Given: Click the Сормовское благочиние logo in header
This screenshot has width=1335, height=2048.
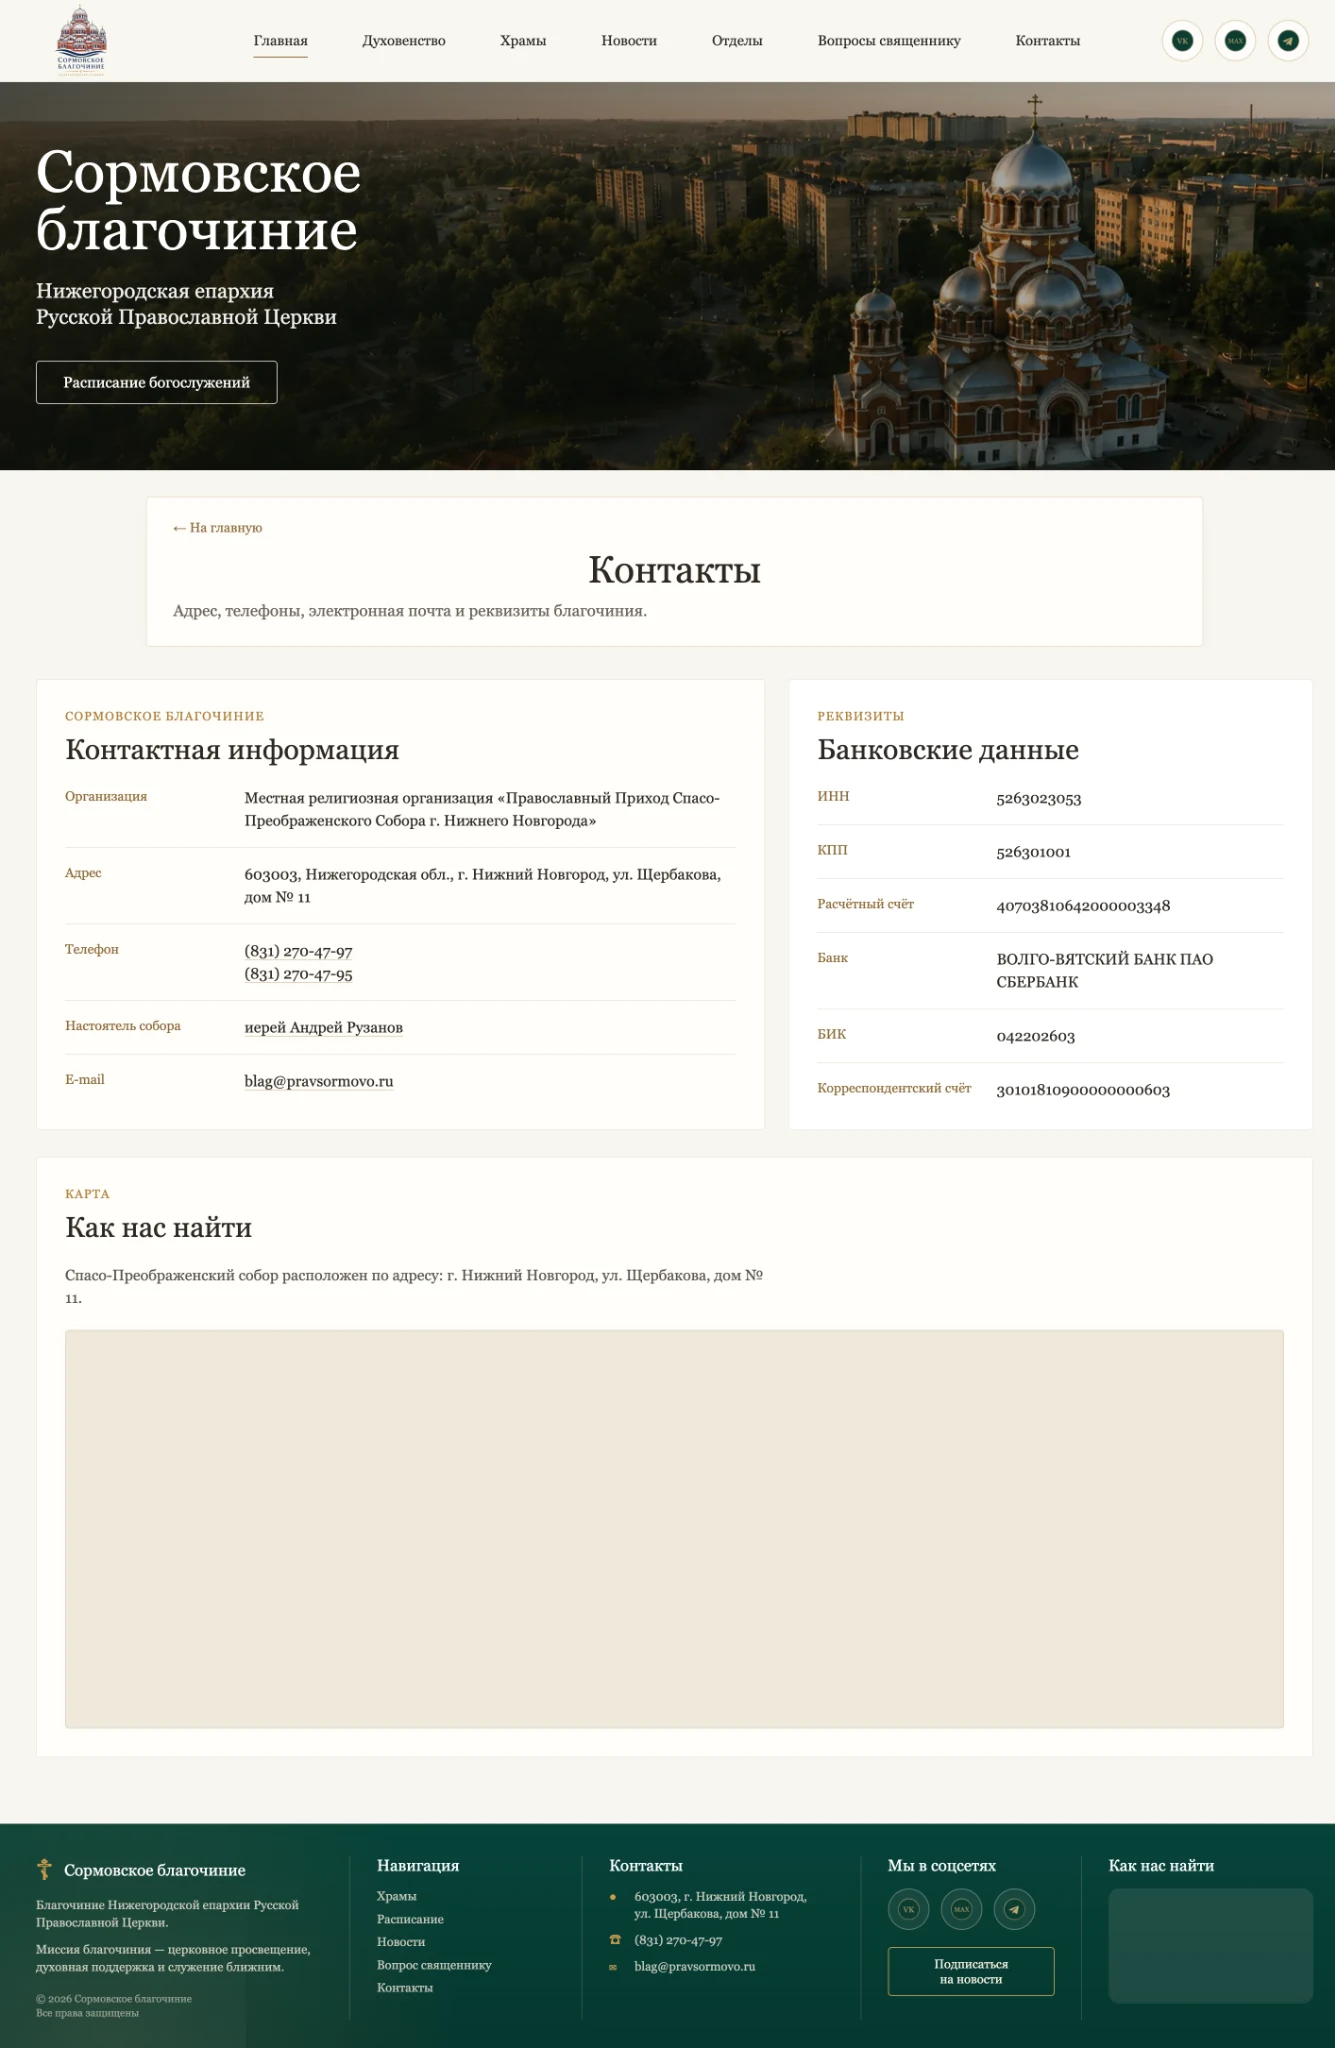Looking at the screenshot, I should (x=81, y=40).
